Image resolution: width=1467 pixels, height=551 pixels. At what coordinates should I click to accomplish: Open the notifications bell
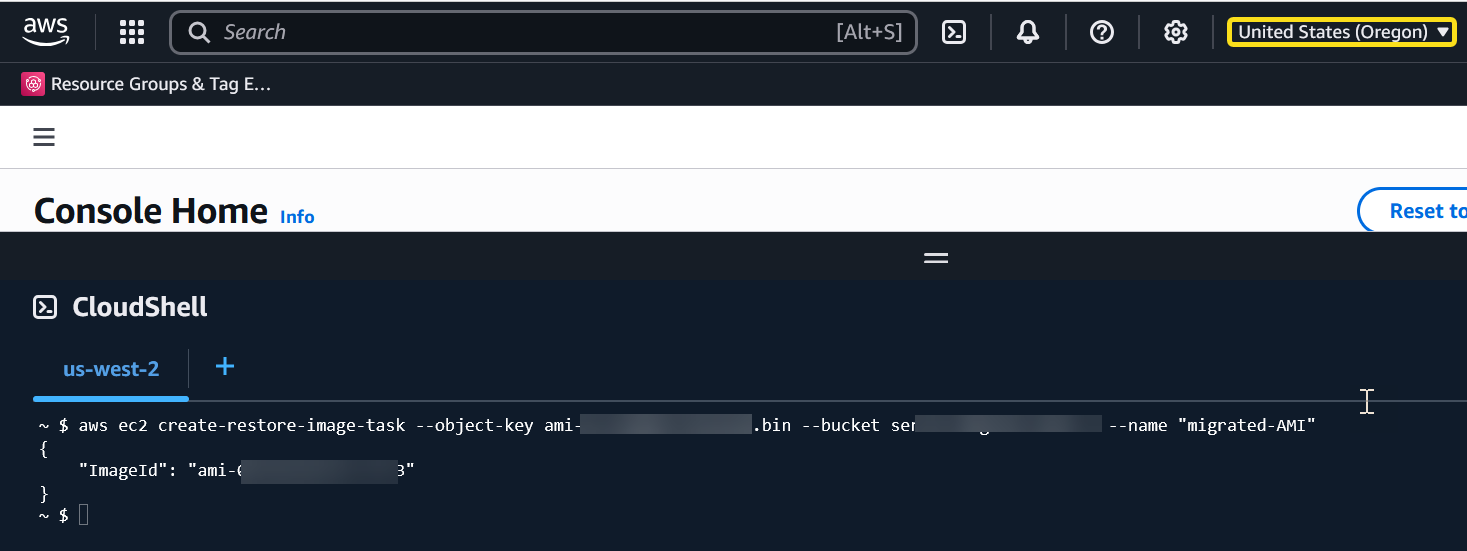pos(1028,32)
